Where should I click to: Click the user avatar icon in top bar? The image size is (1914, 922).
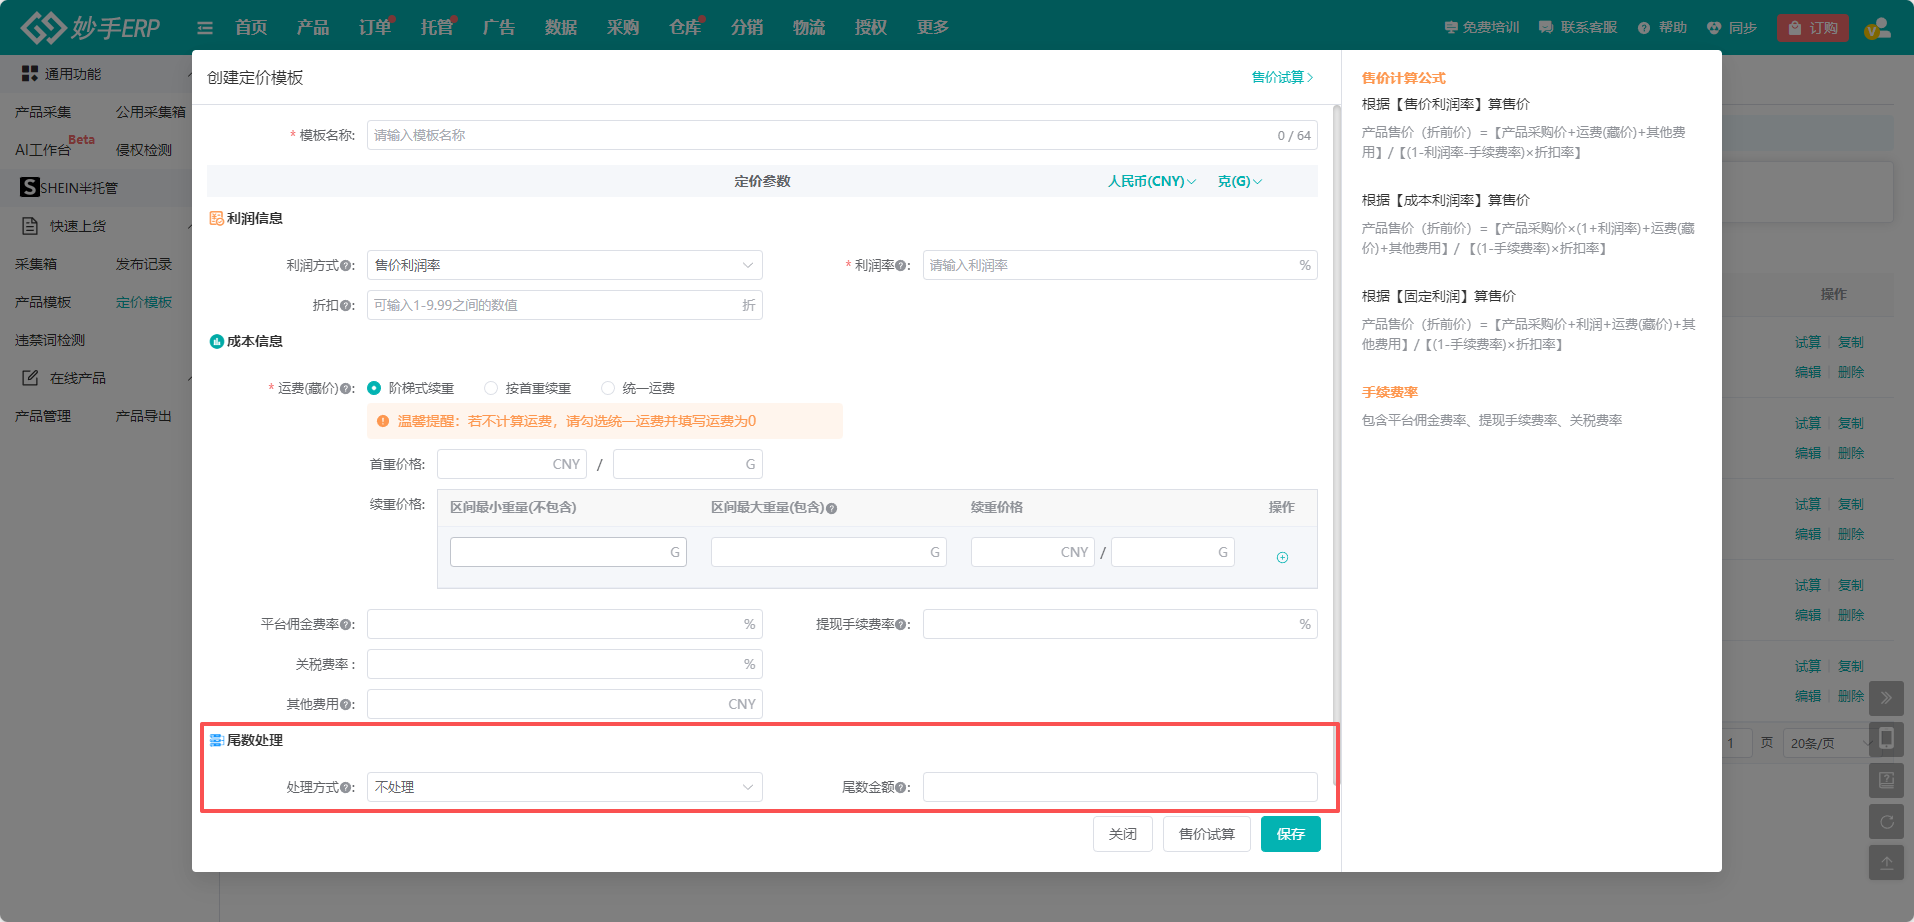pos(1877,28)
